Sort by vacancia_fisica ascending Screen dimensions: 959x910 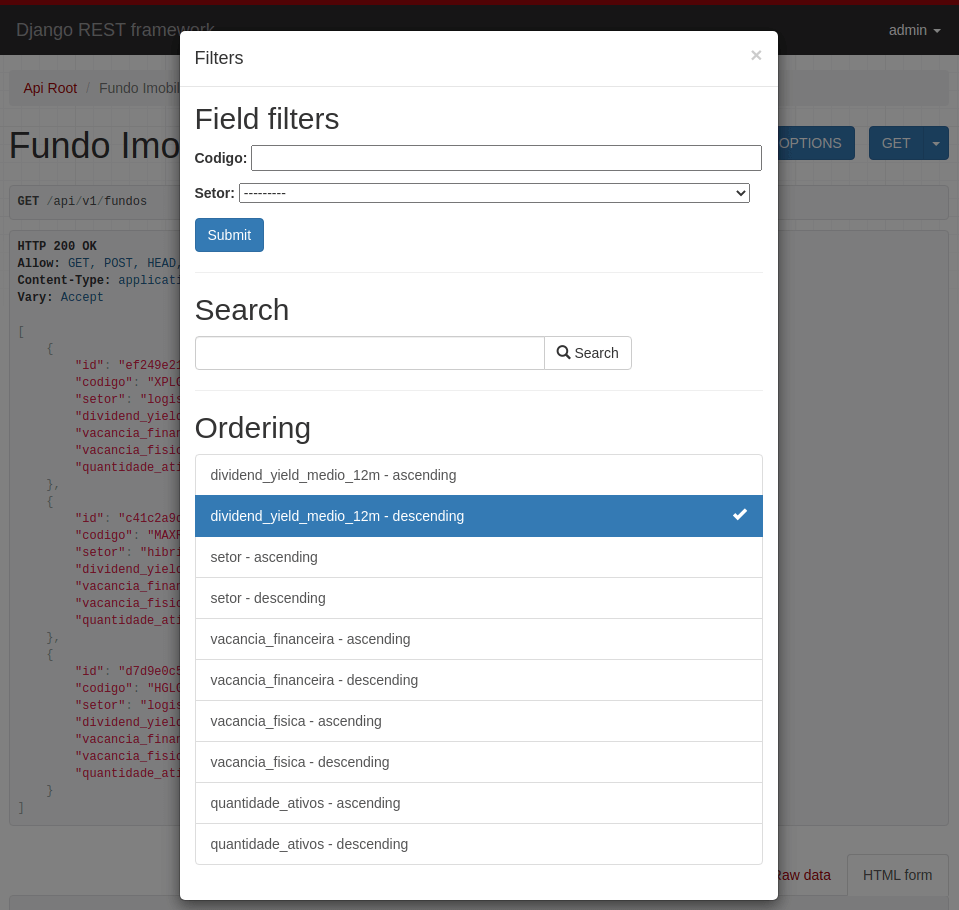click(x=478, y=721)
